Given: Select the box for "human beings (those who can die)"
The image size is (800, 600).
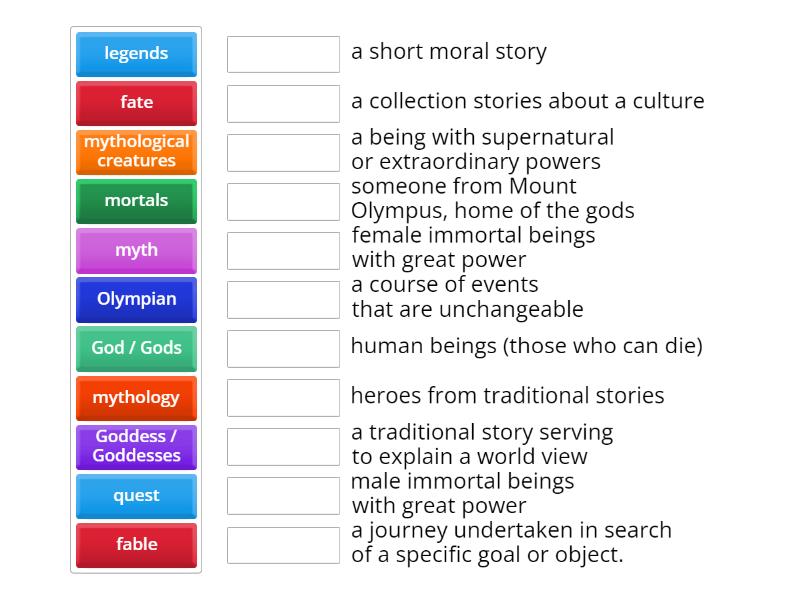Looking at the screenshot, I should [284, 348].
